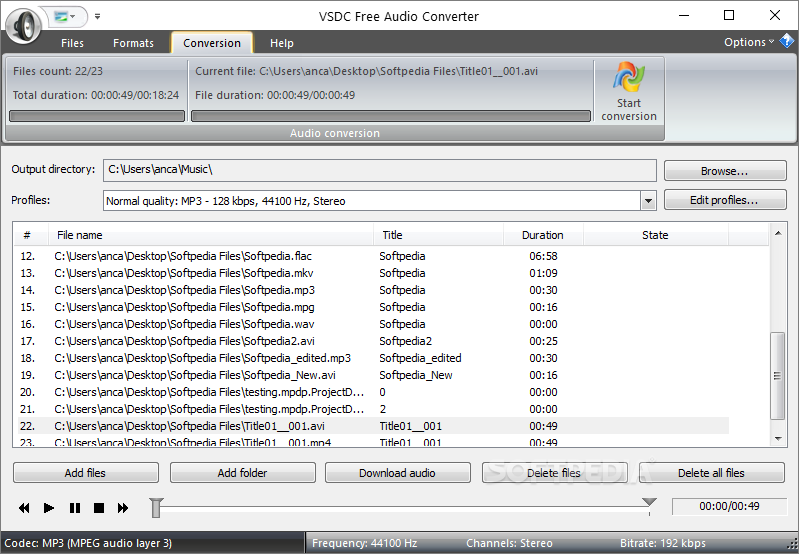This screenshot has height=554, width=799.
Task: Click the Softpedia_edited title cell
Action: [420, 358]
